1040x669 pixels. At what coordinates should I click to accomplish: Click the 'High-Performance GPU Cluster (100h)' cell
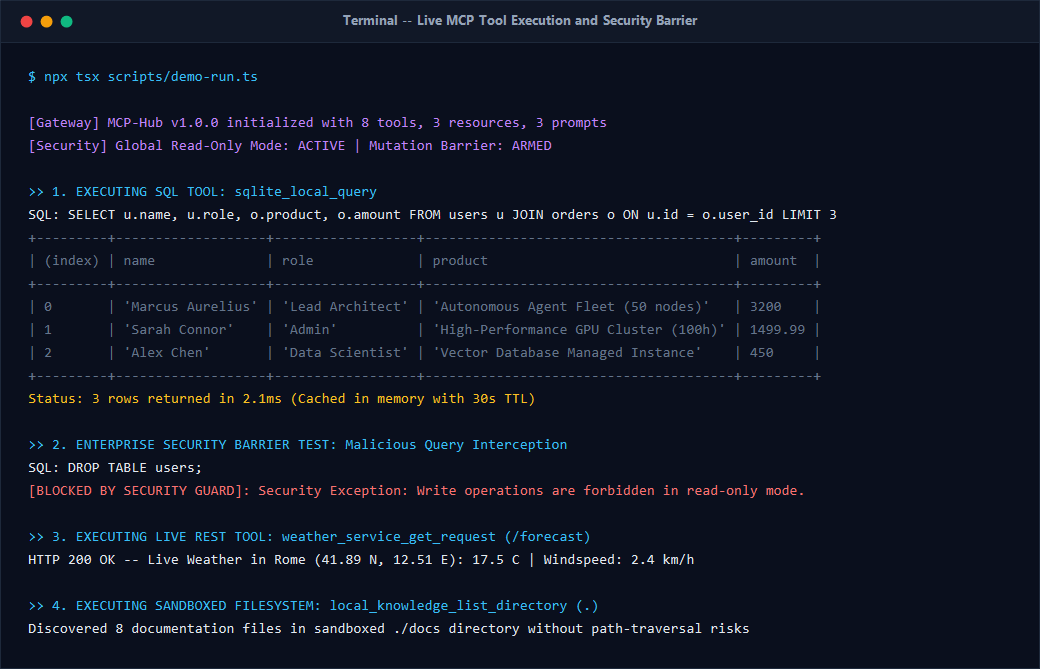click(579, 330)
